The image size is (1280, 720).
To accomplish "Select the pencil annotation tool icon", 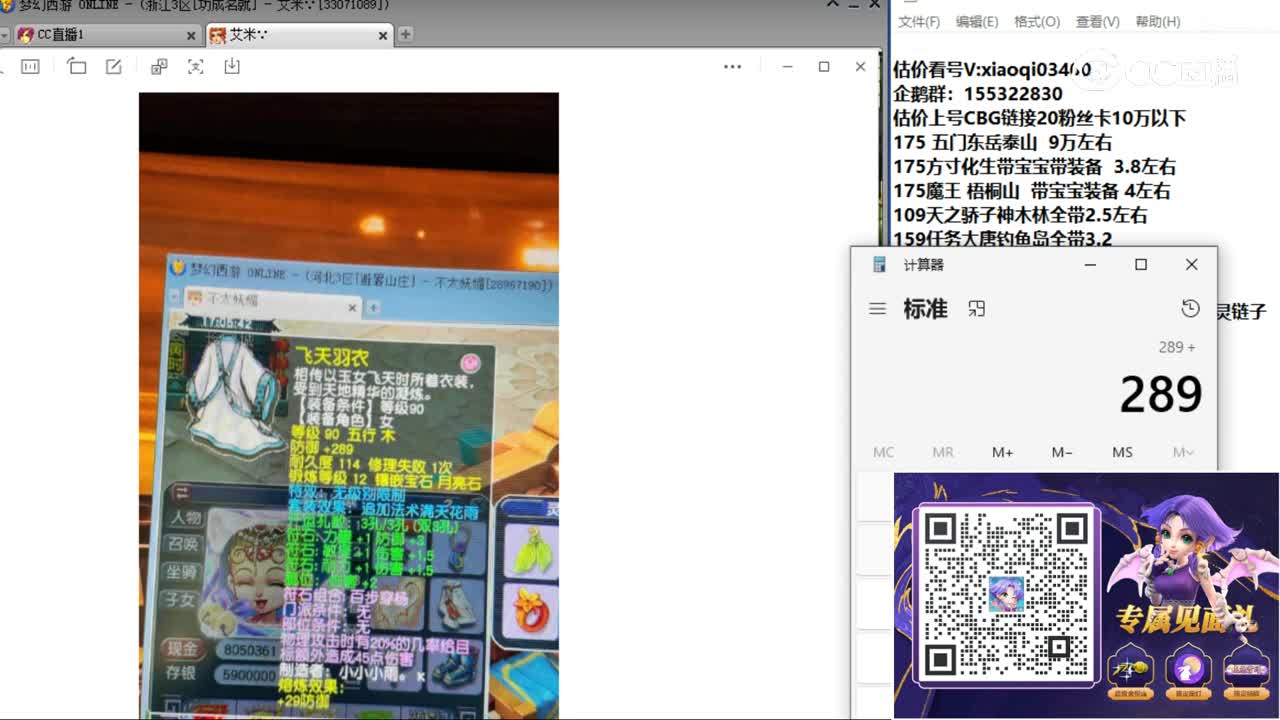I will (x=114, y=66).
